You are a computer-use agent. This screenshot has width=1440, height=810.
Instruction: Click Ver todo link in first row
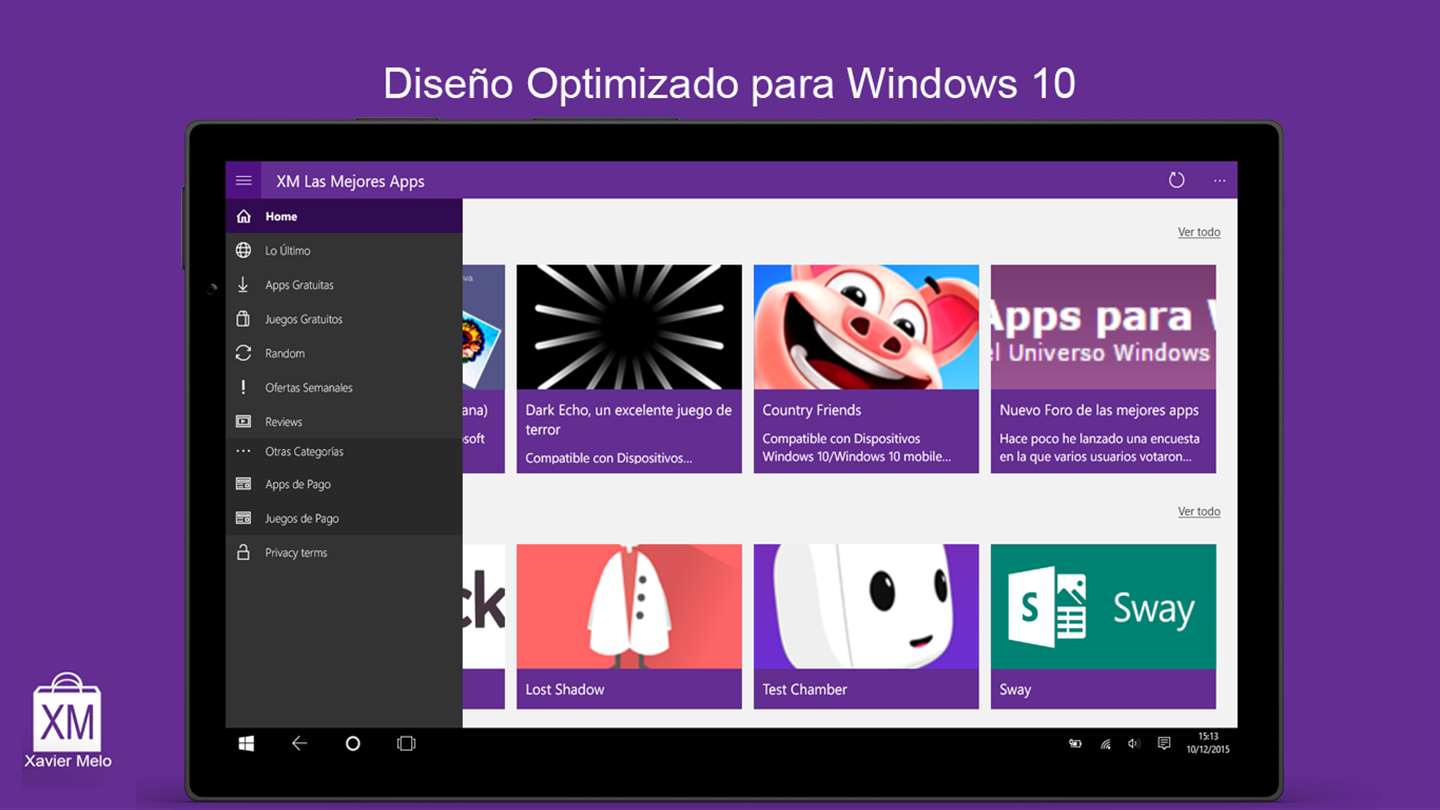(x=1199, y=232)
